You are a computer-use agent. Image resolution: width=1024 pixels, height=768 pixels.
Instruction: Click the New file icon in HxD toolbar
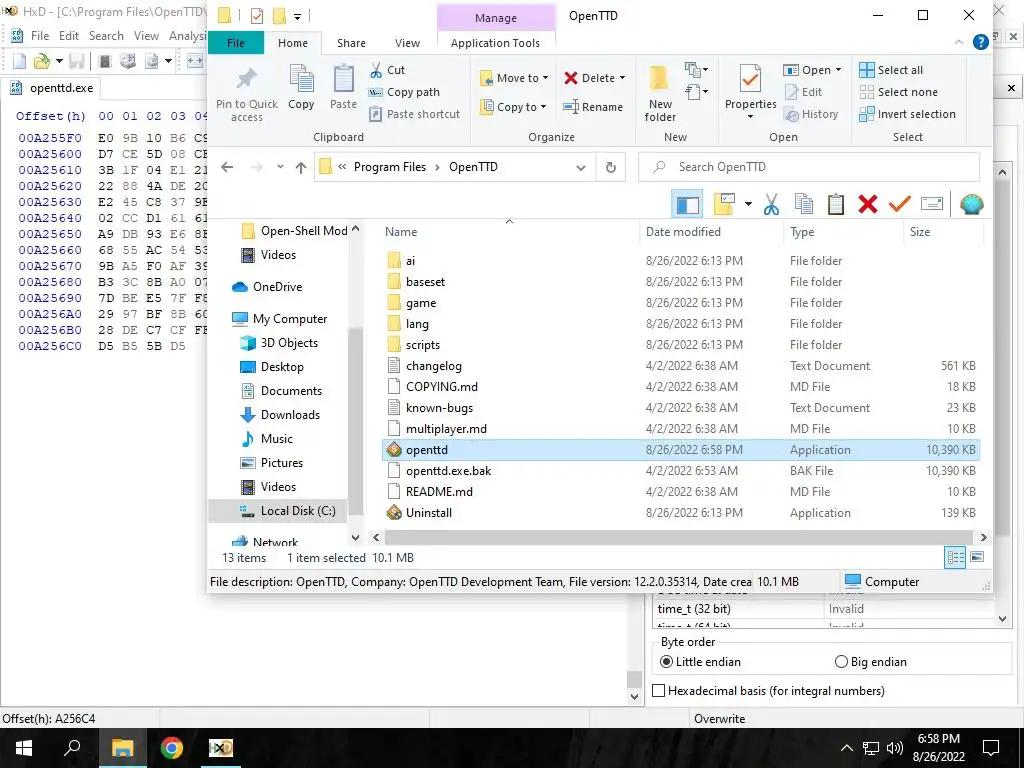tap(20, 61)
